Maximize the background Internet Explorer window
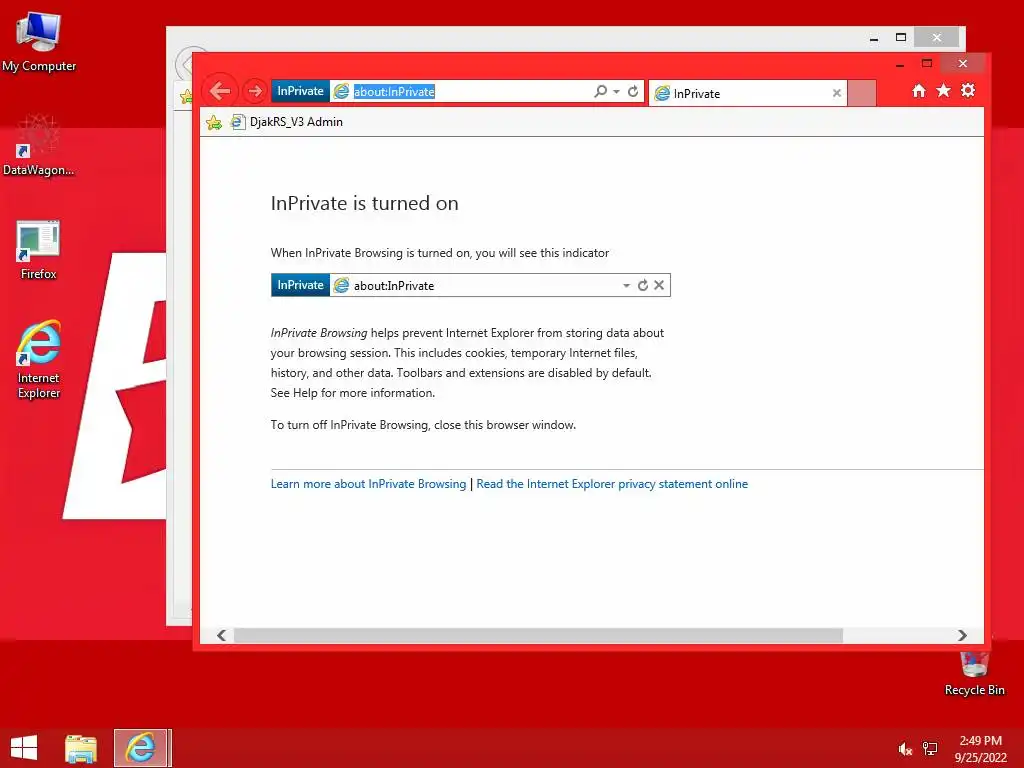The image size is (1024, 768). tap(901, 38)
